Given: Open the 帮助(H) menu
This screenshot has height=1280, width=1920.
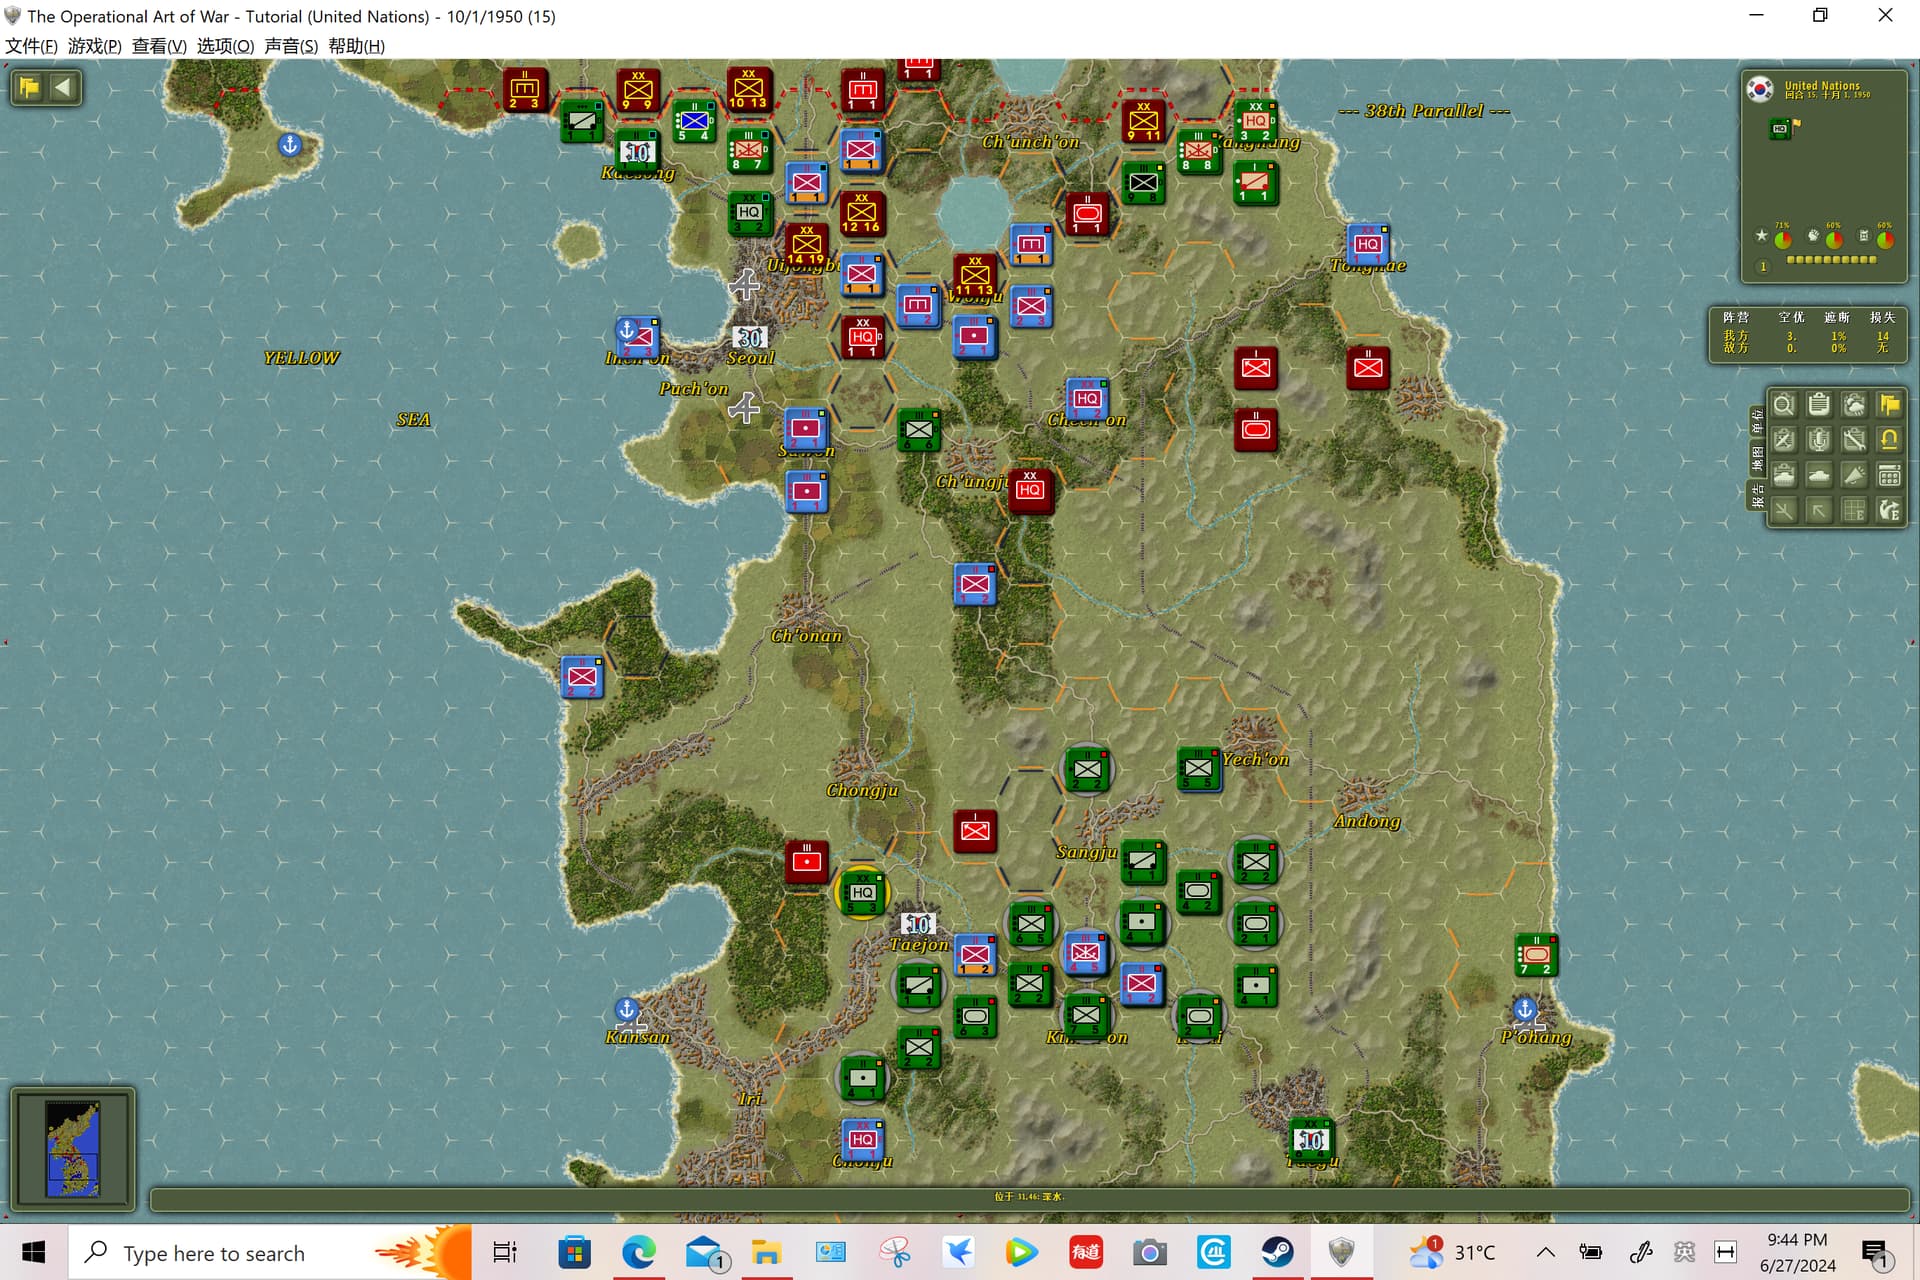Looking at the screenshot, I should point(356,46).
